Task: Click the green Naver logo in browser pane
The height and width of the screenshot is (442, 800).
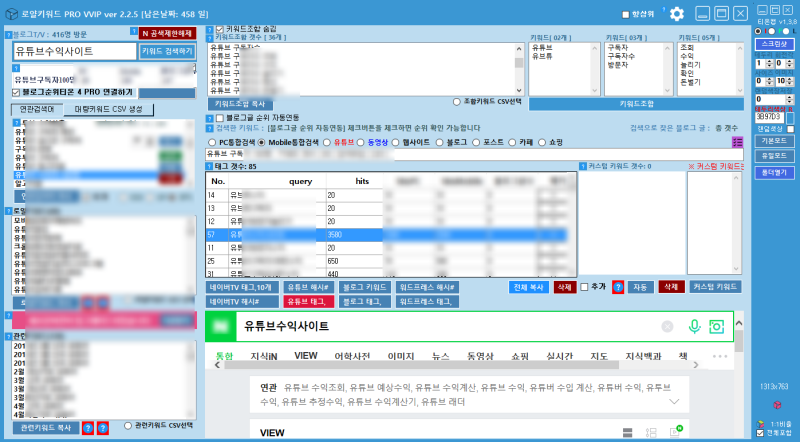Action: click(220, 326)
